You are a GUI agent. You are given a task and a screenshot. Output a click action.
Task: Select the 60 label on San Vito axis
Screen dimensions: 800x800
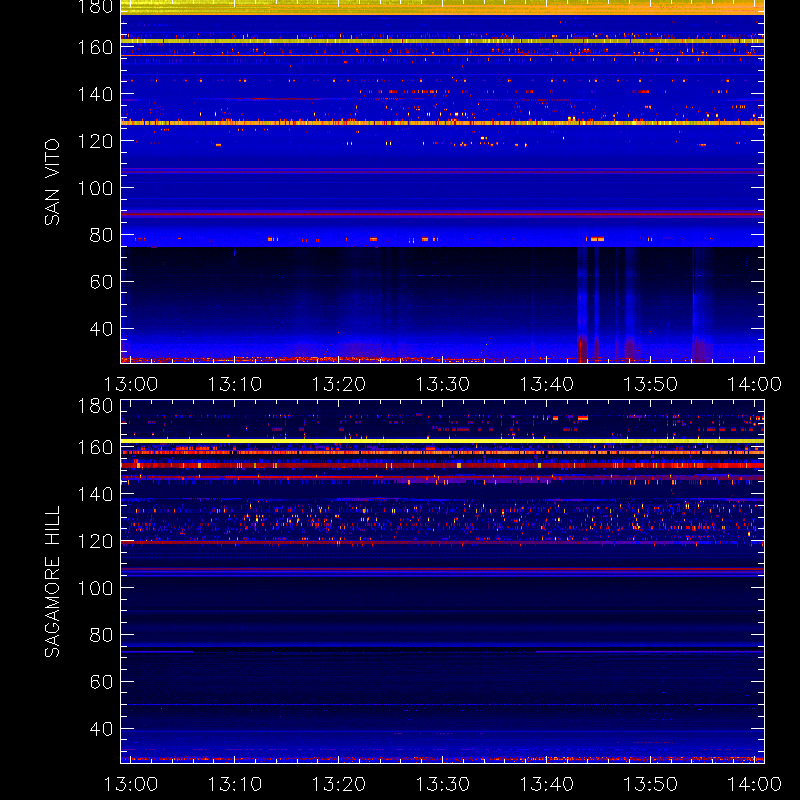click(101, 282)
